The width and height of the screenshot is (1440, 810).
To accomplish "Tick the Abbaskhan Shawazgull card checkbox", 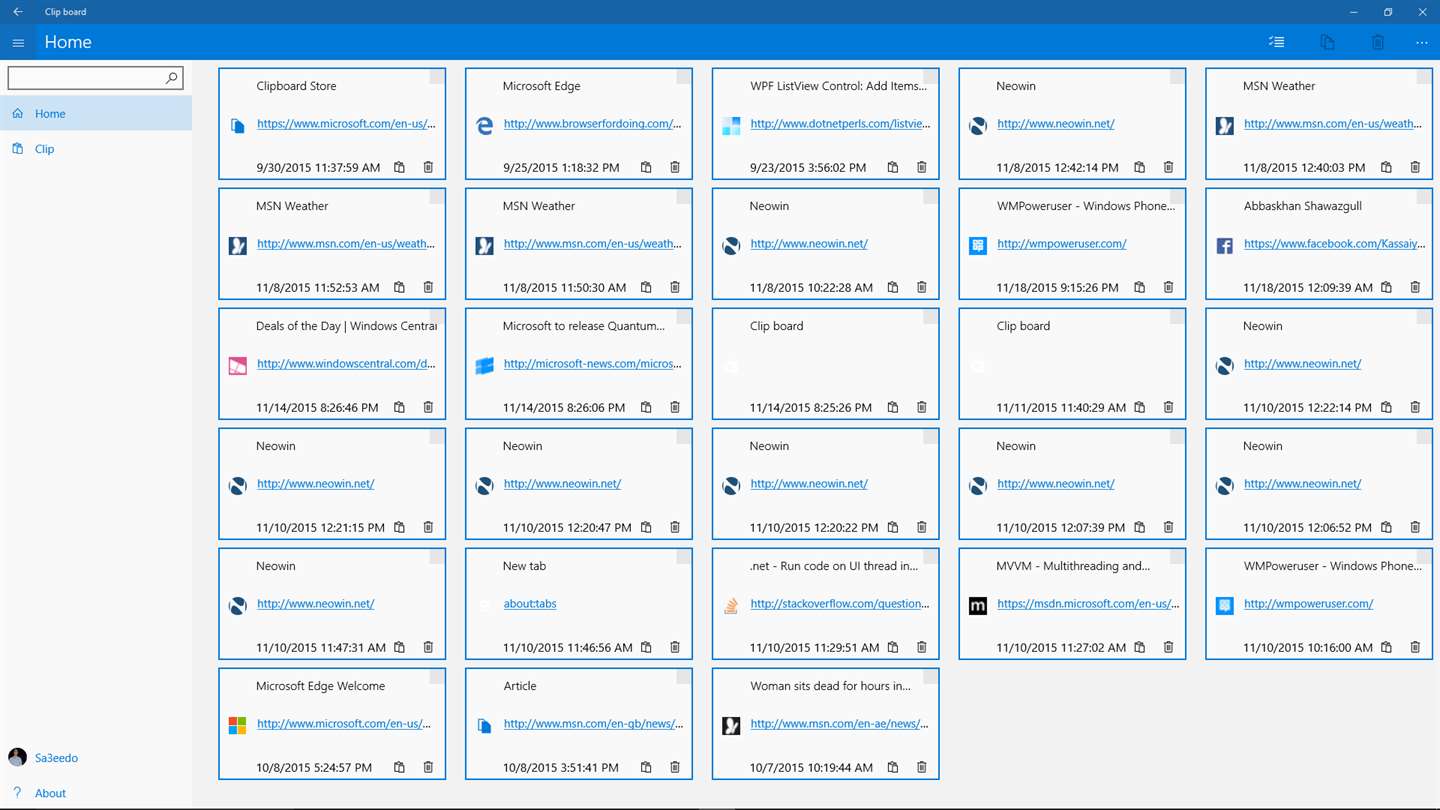I will 1424,196.
